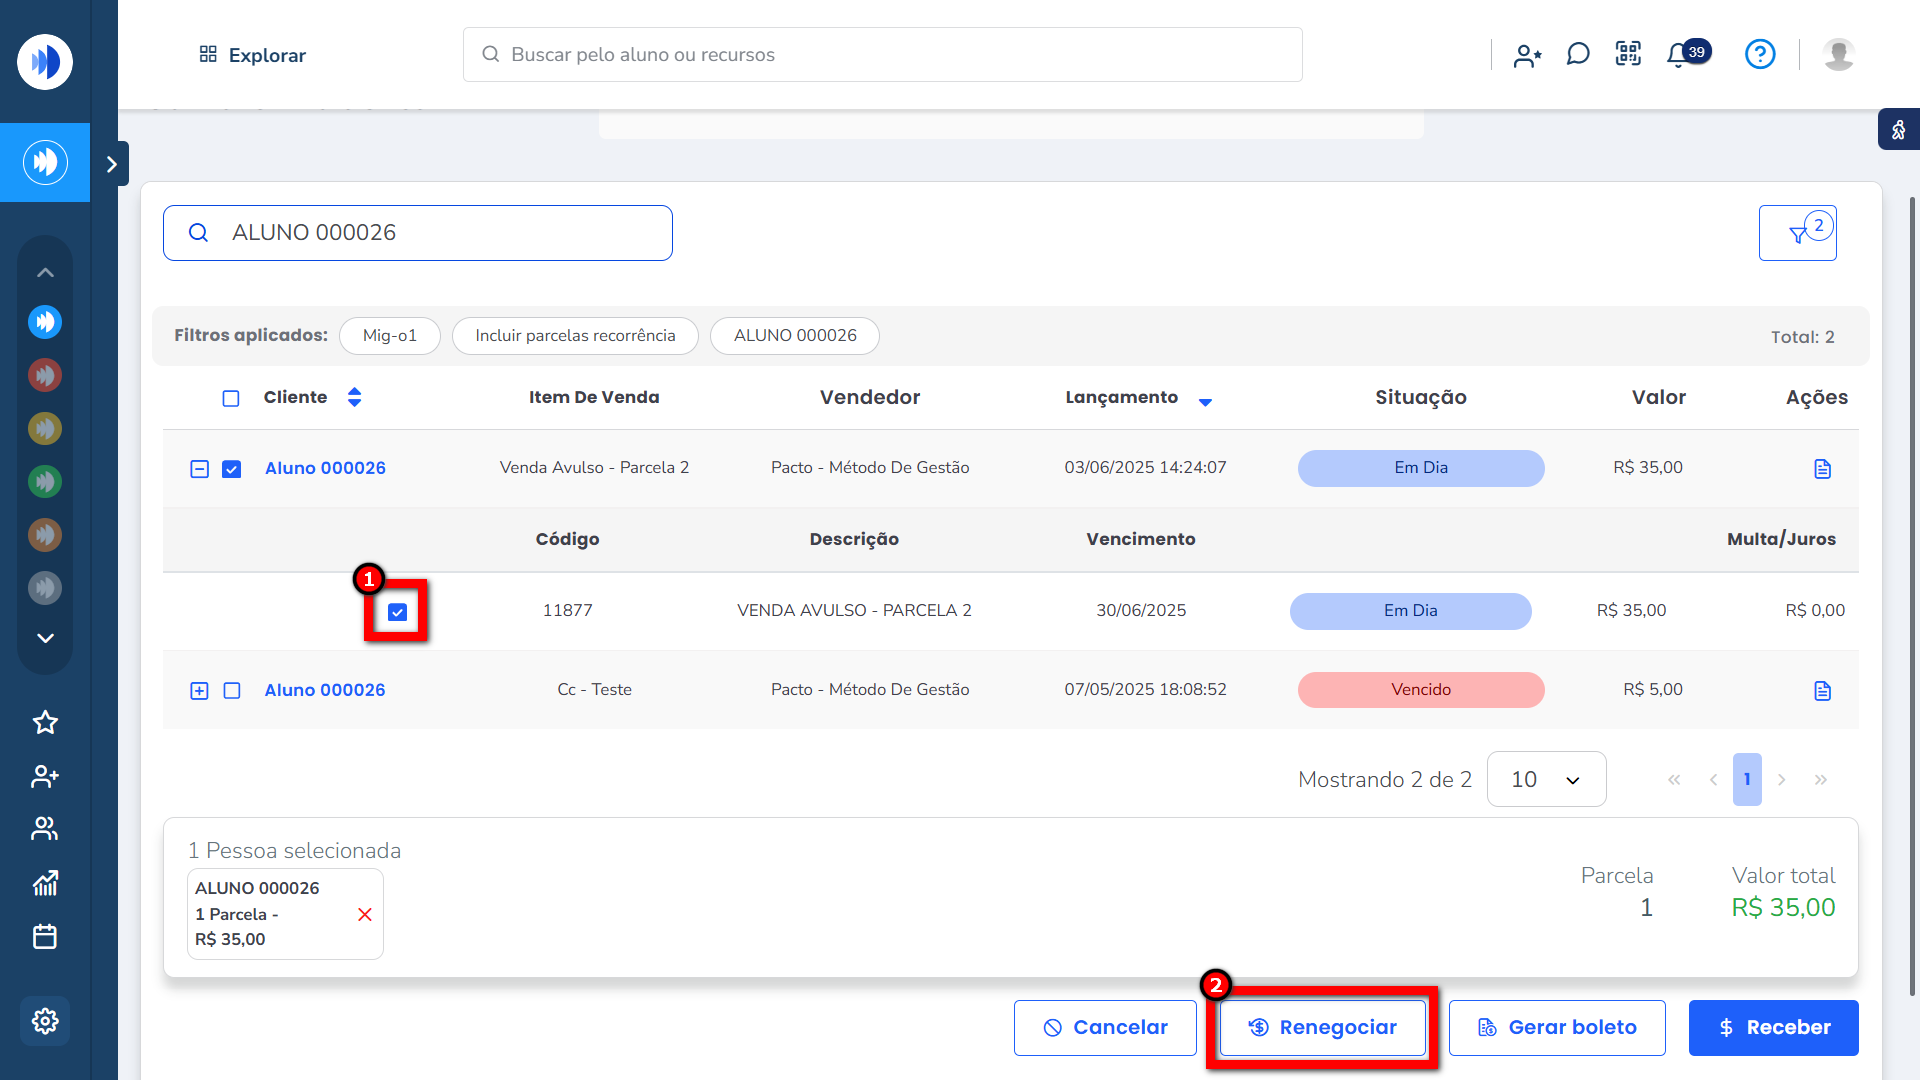Open the Explorar menu
The height and width of the screenshot is (1080, 1920).
(x=252, y=55)
